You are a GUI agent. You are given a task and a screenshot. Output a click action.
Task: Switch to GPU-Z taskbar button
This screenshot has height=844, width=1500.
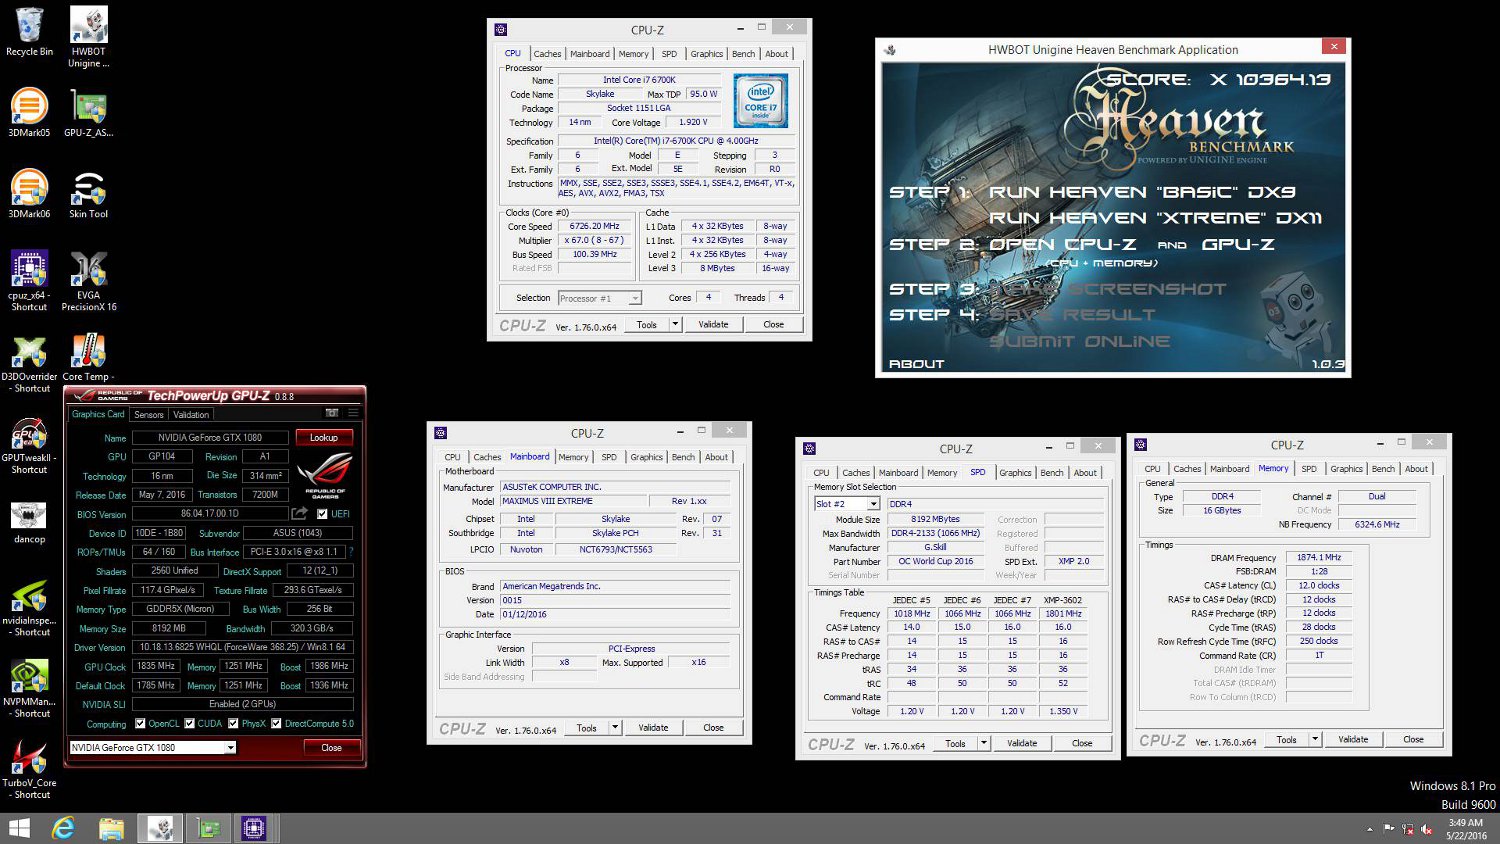tap(208, 828)
